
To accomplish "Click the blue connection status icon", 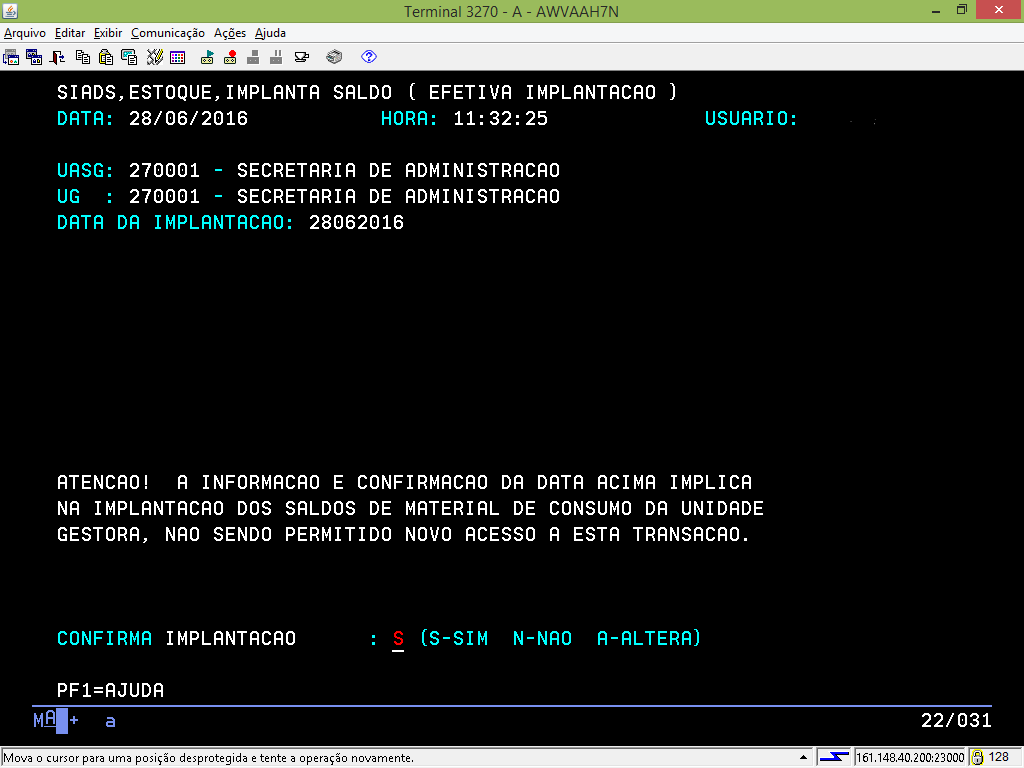I will pos(834,757).
